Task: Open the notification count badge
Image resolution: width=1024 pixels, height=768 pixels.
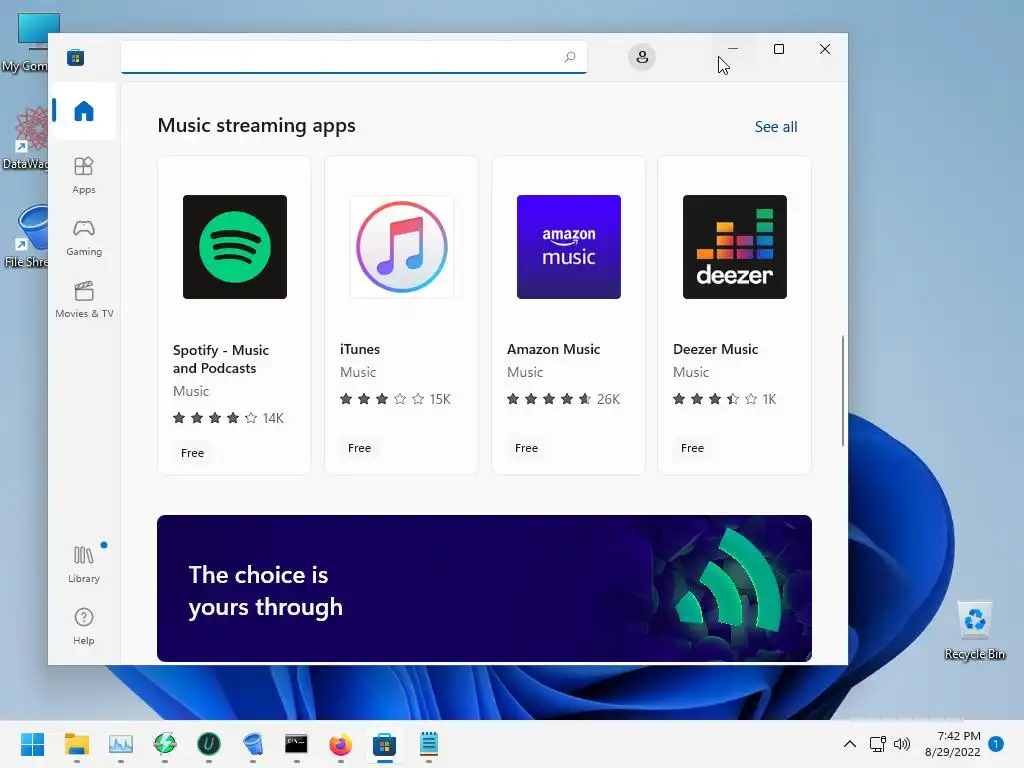Action: [x=996, y=744]
